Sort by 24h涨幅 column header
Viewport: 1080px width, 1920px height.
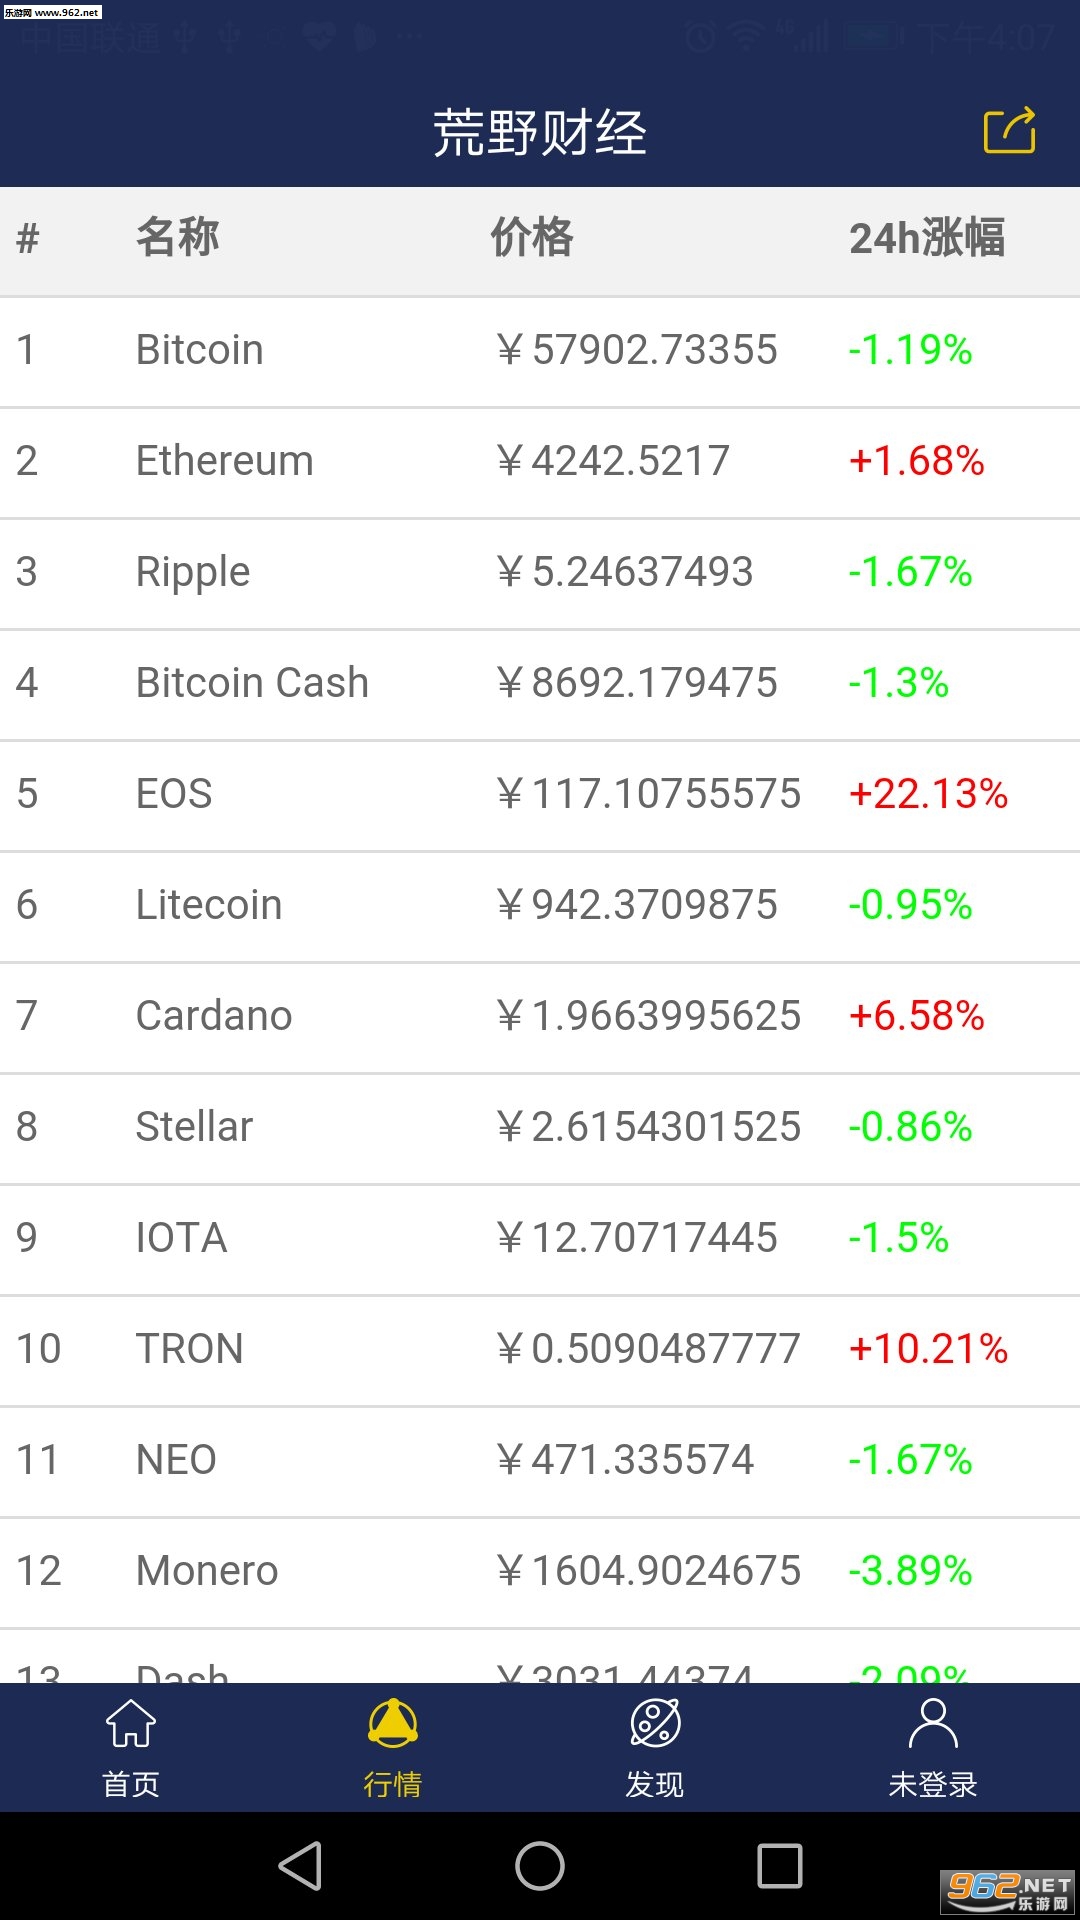927,238
